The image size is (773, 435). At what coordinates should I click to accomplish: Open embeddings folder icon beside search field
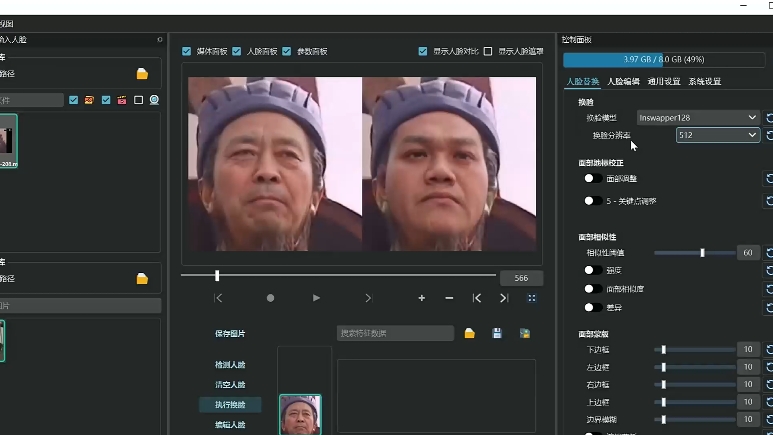[x=469, y=333]
